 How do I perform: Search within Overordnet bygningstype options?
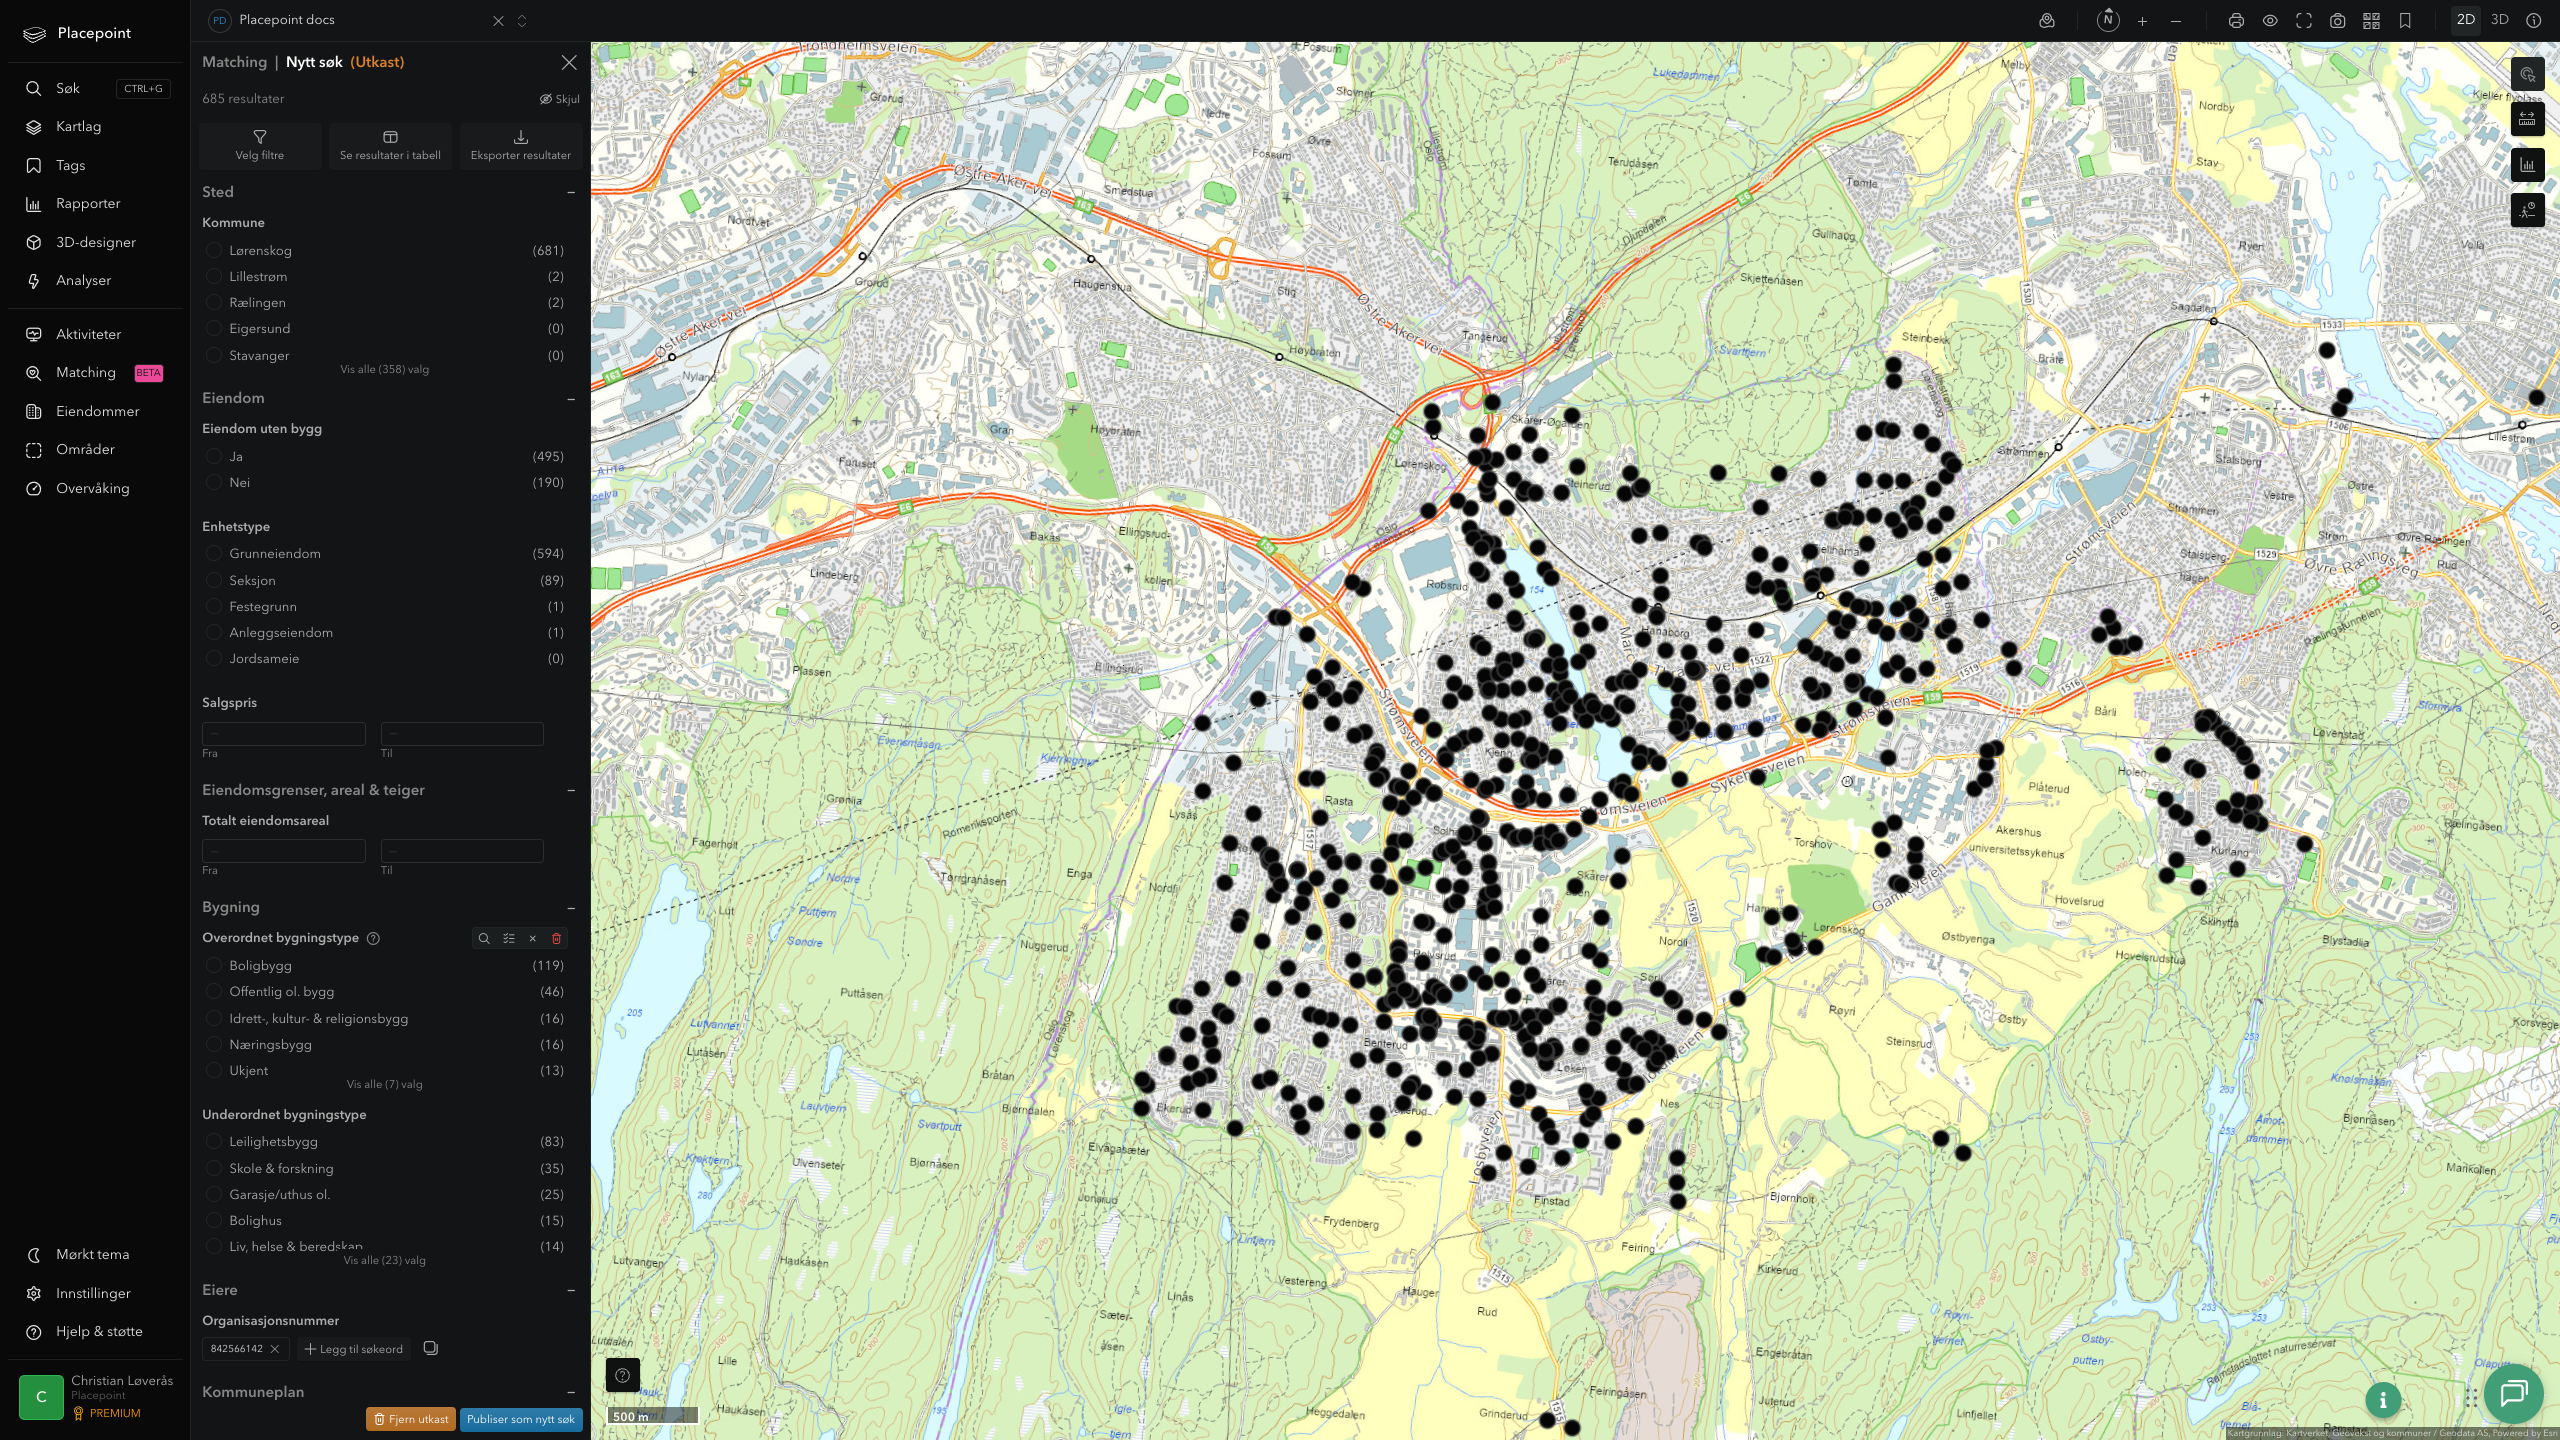tap(484, 938)
